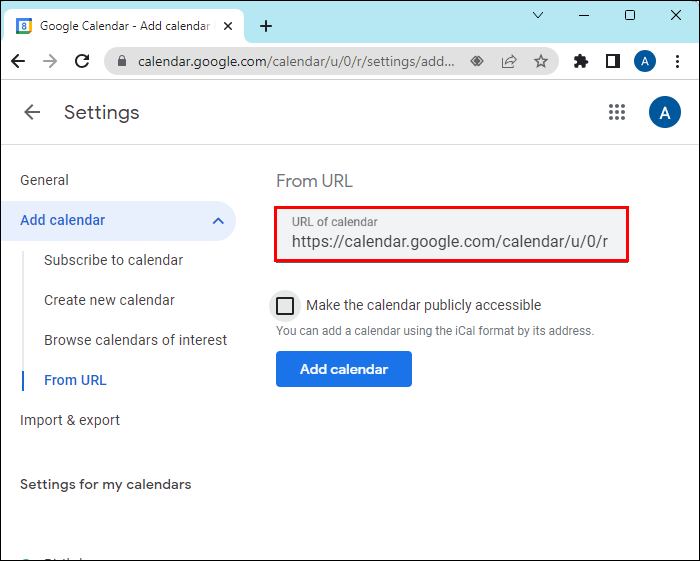
Task: Enable Make the calendar publicly accessible checkbox
Action: tap(285, 305)
